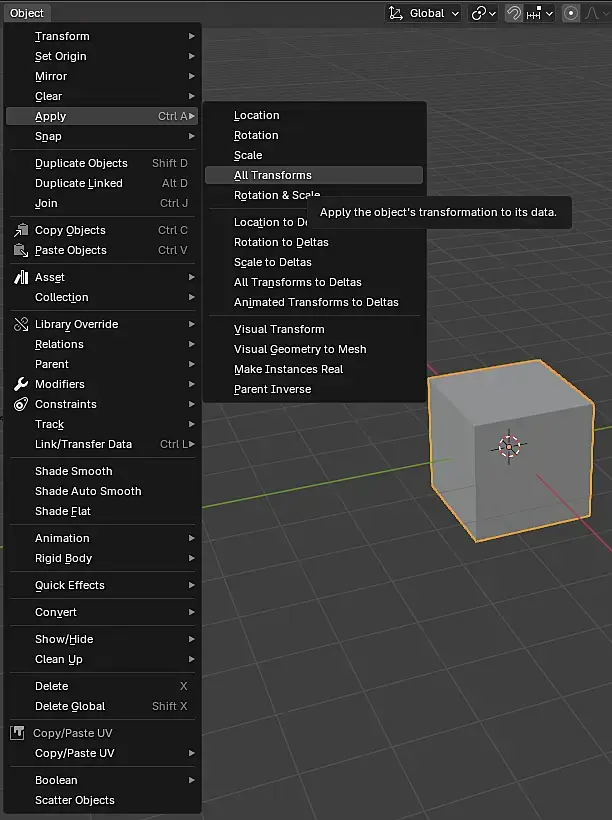This screenshot has width=612, height=820.
Task: Choose Shade Smooth
Action: click(x=102, y=471)
